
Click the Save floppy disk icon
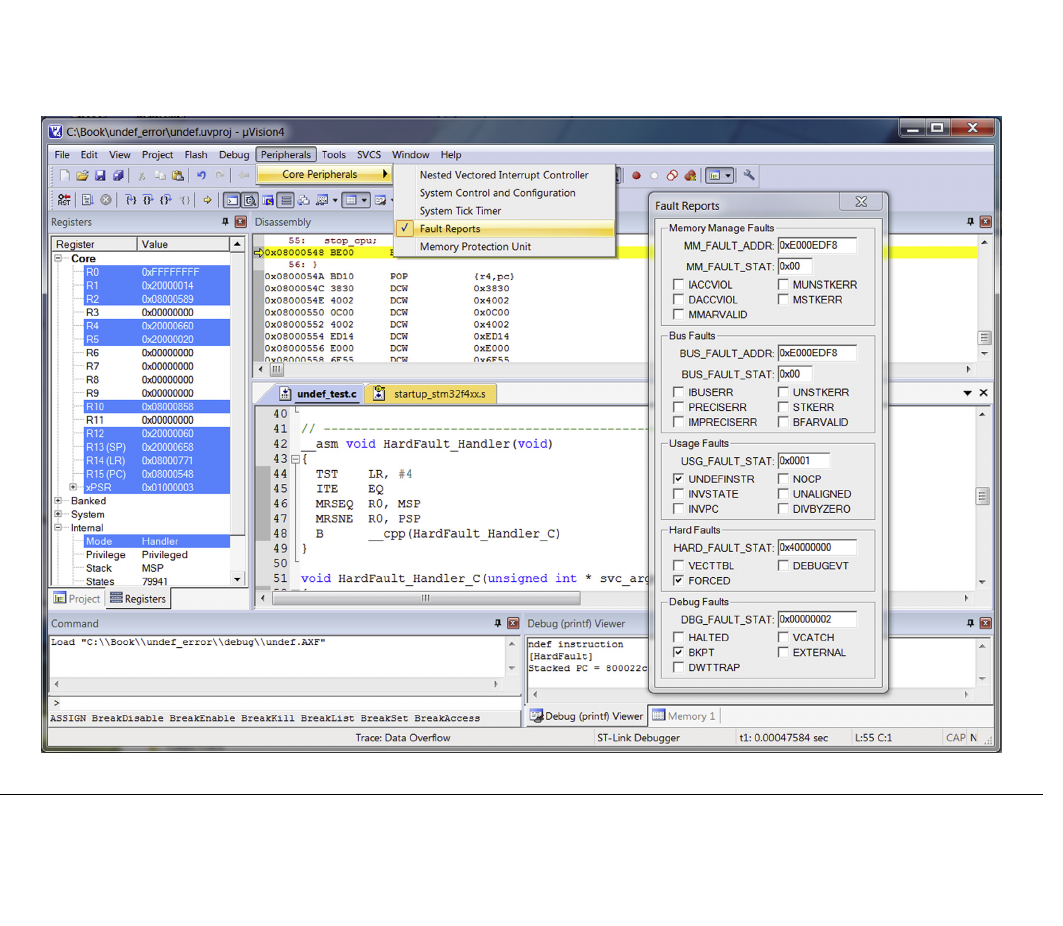[100, 176]
